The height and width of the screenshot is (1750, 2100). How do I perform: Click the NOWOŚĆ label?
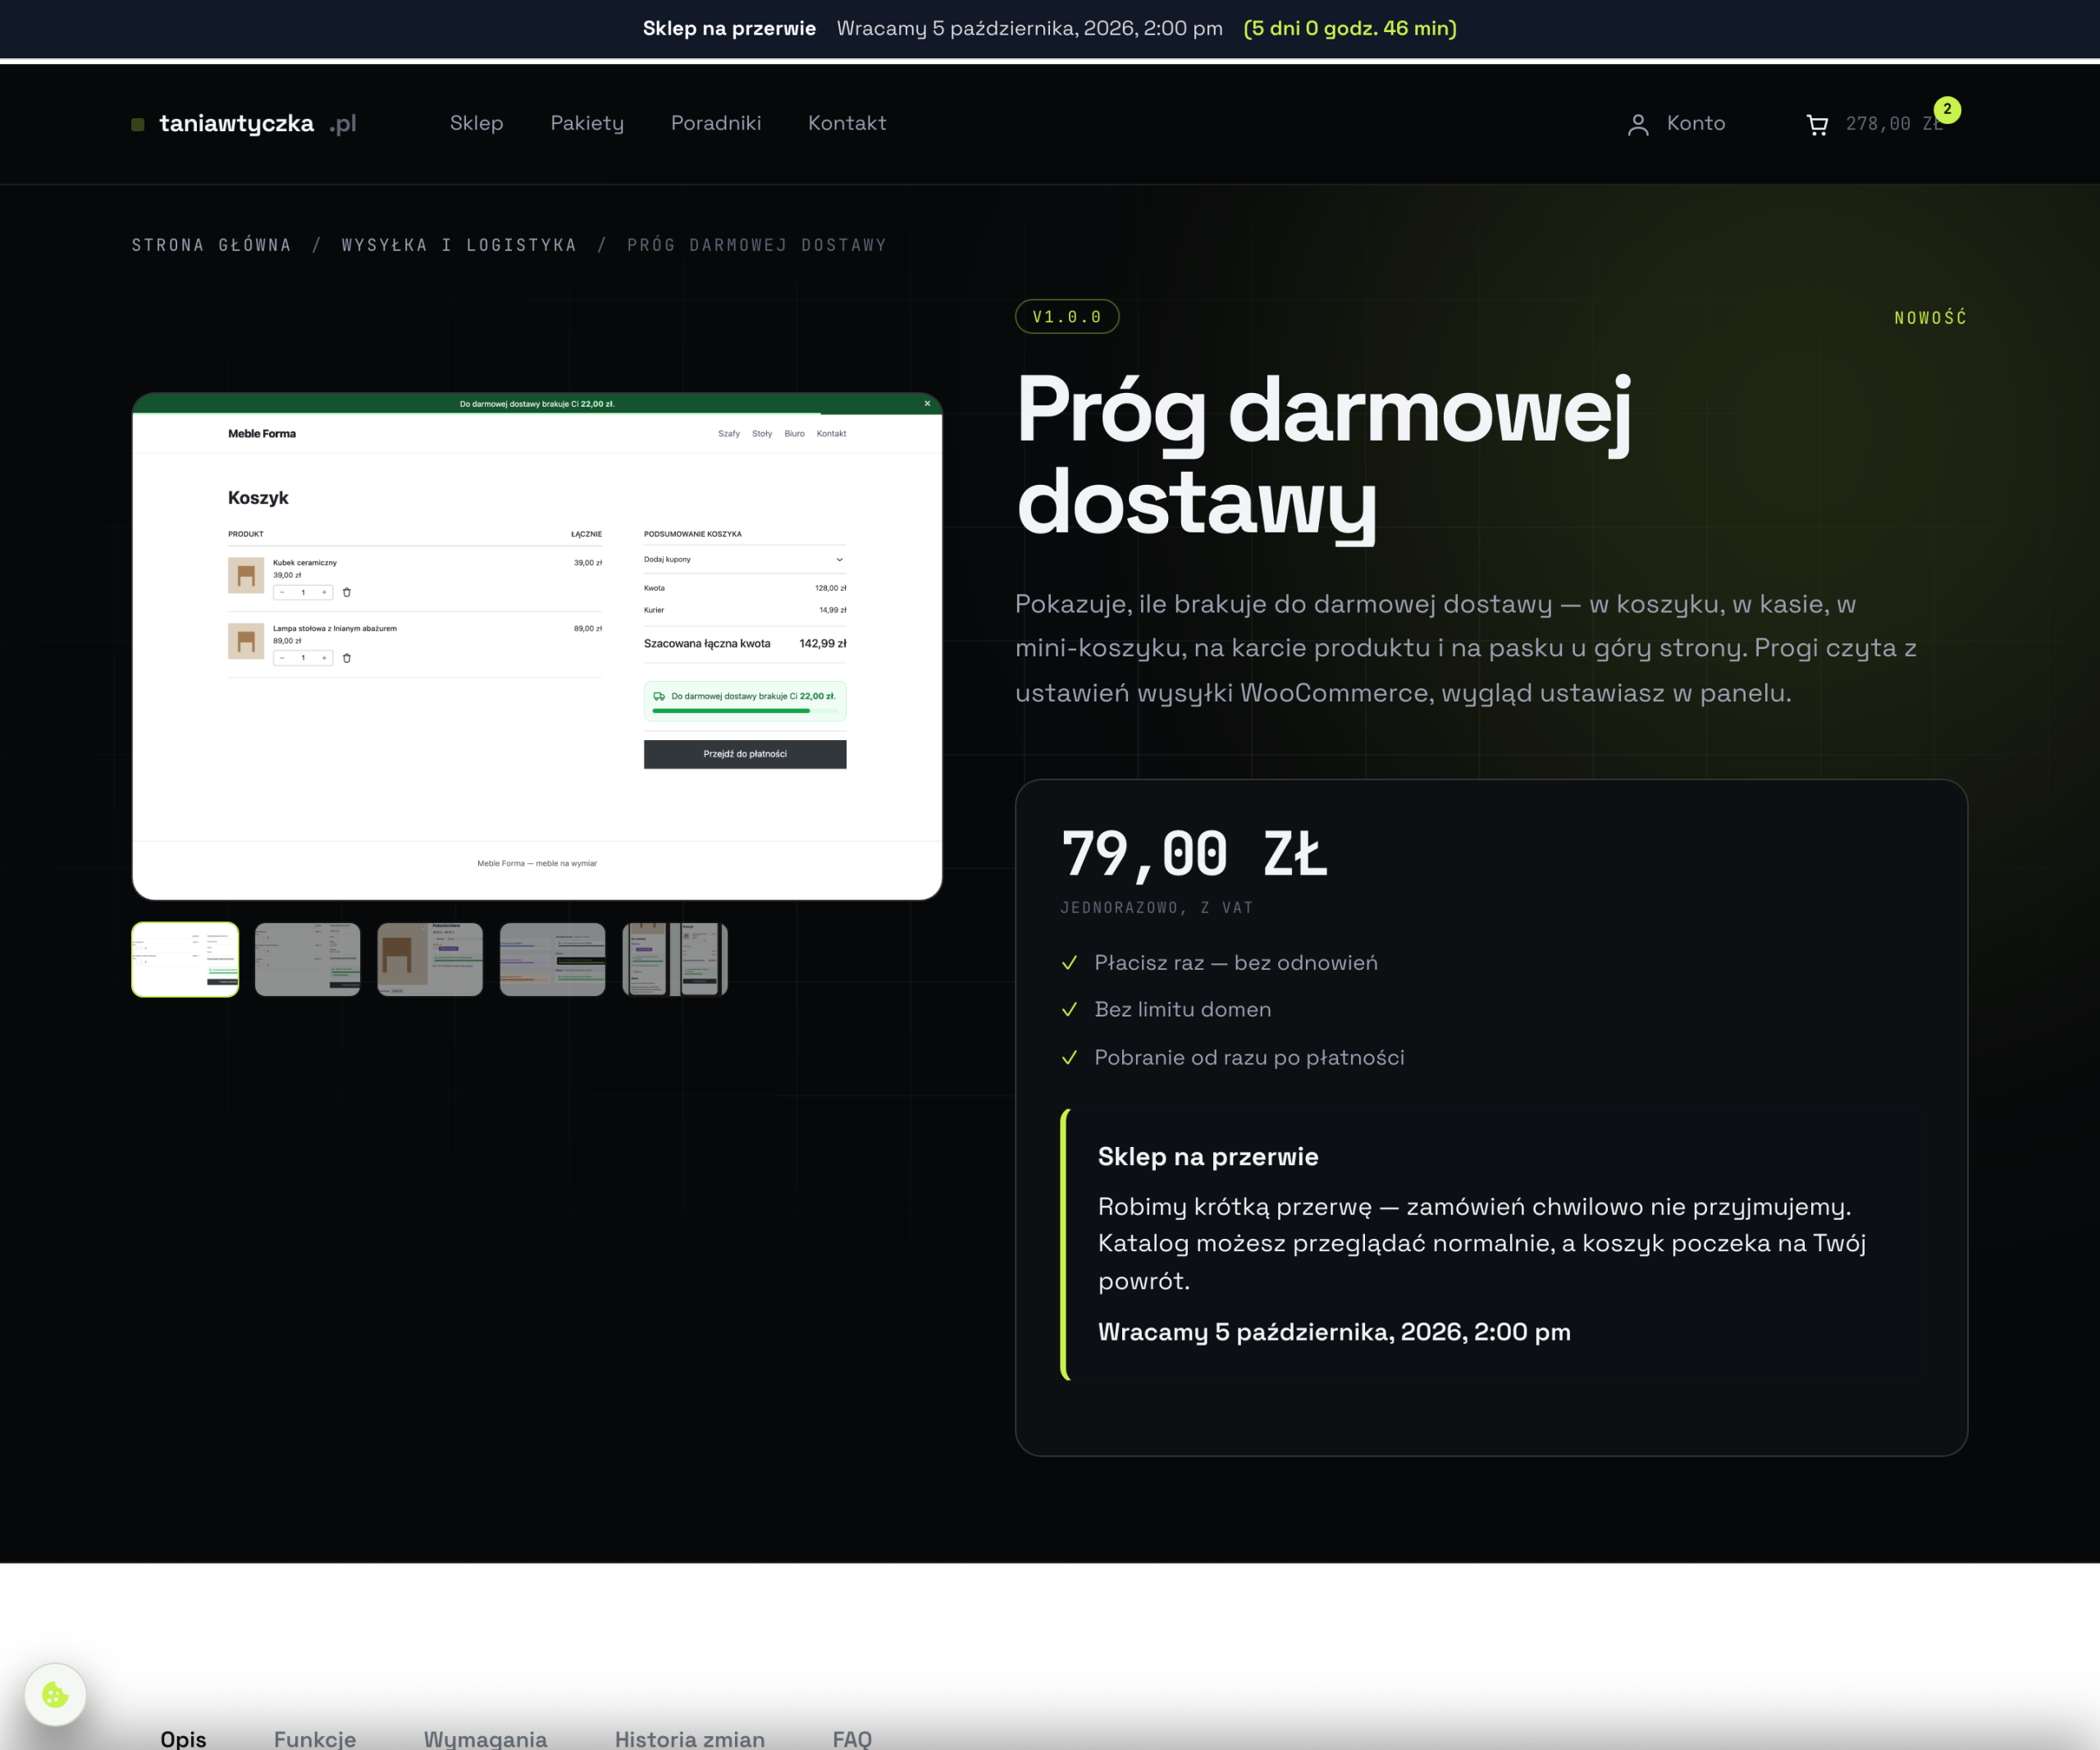(x=1930, y=317)
